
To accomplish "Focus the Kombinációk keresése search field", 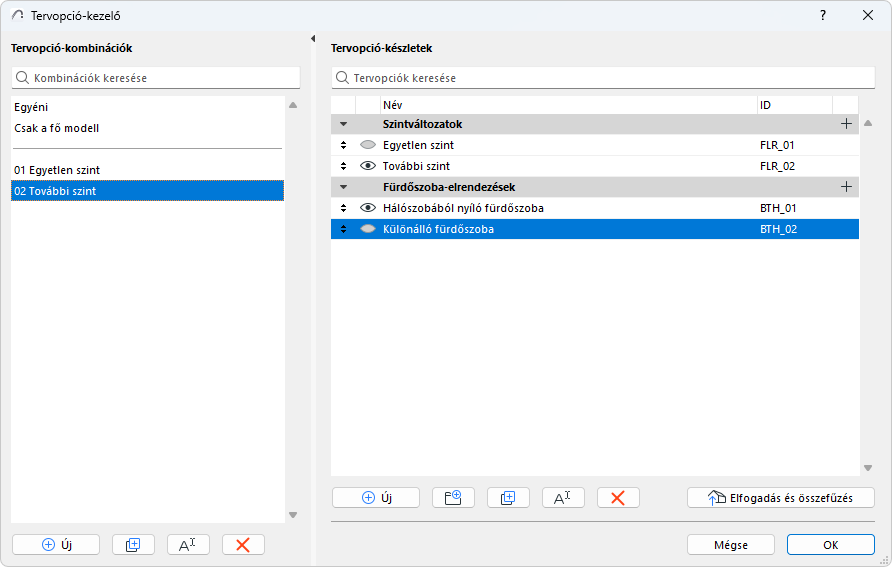I will point(156,78).
